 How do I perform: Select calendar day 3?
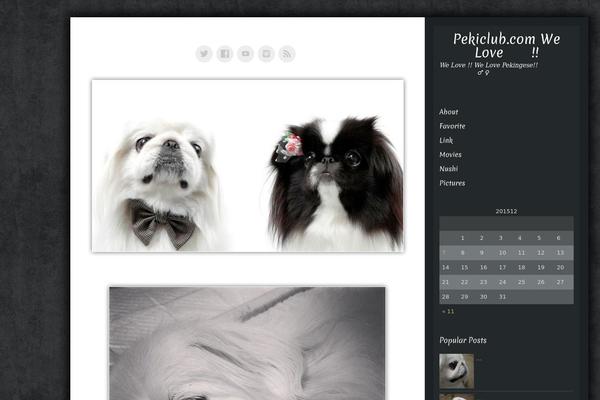501,238
